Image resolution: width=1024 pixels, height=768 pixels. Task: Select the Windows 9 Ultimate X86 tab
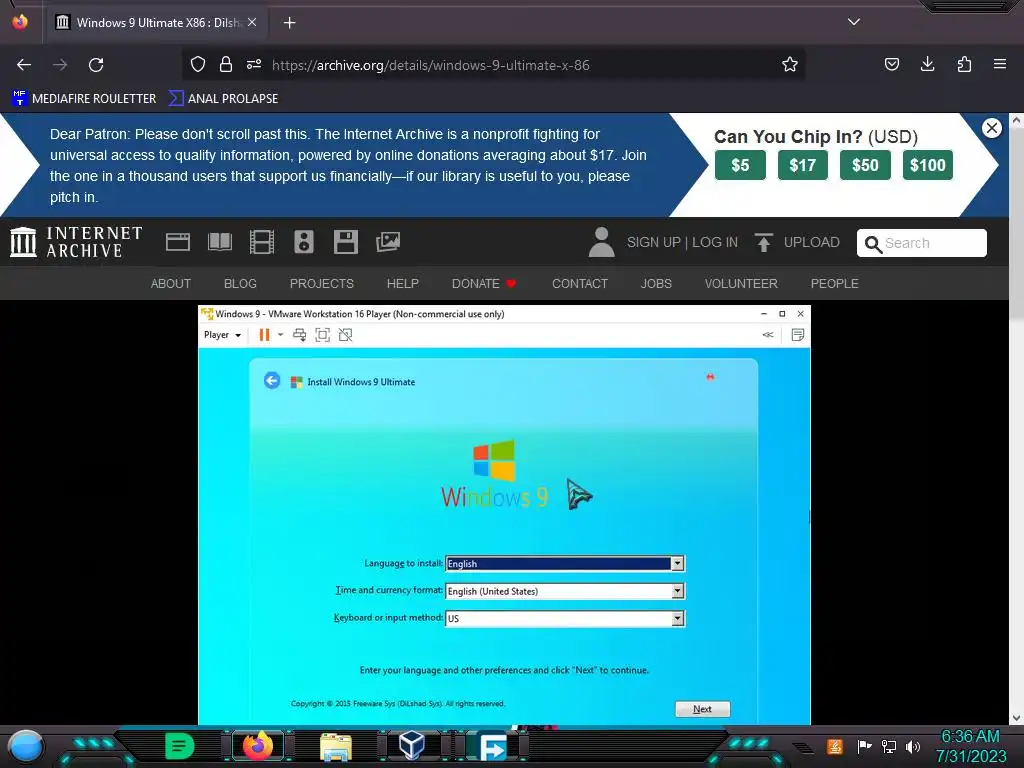click(157, 23)
